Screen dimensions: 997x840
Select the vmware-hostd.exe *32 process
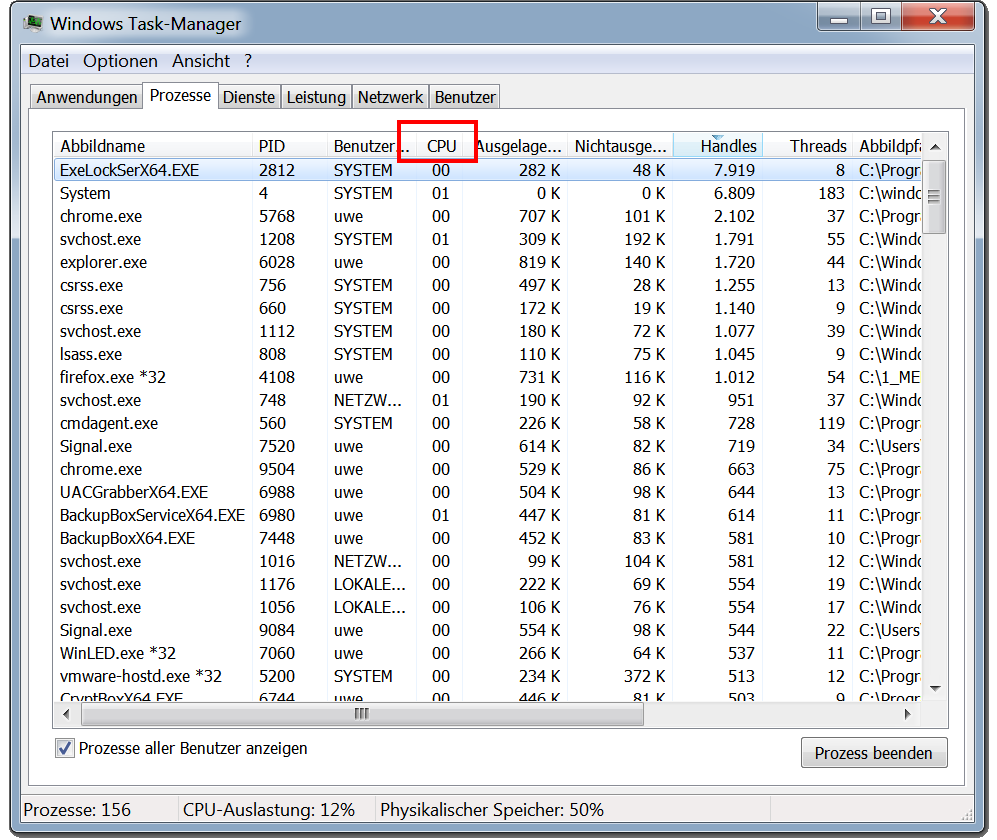(487, 676)
